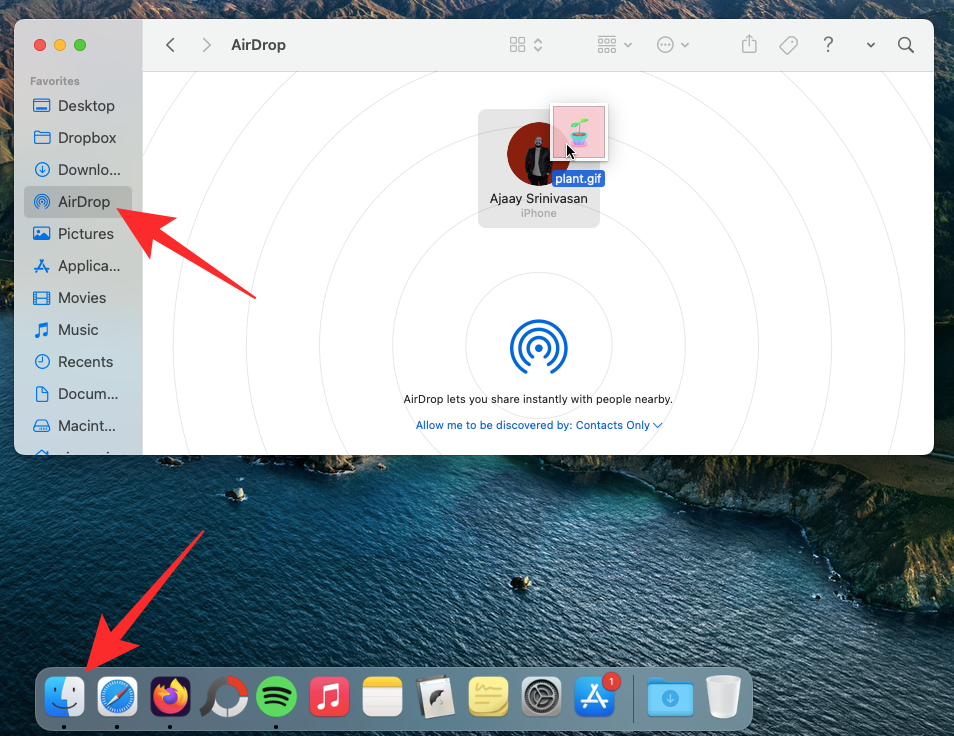The image size is (954, 736).
Task: Click the Share icon in Finder toolbar
Action: coord(749,45)
